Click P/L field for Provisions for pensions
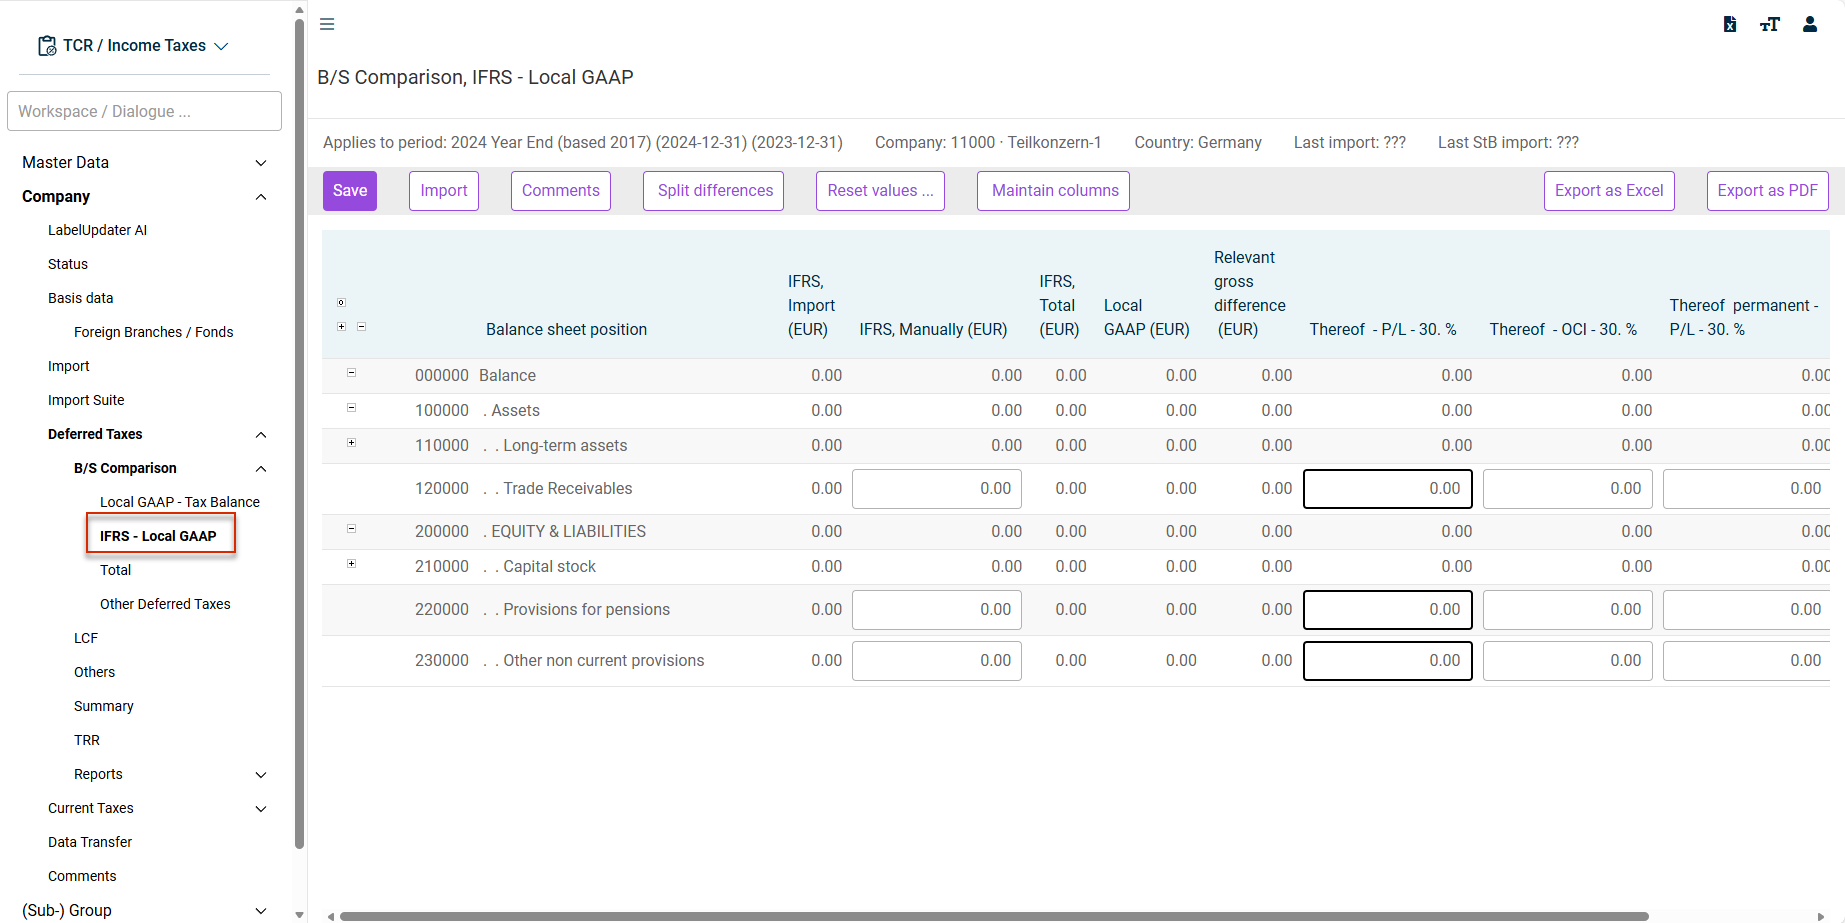The width and height of the screenshot is (1845, 923). 1388,610
